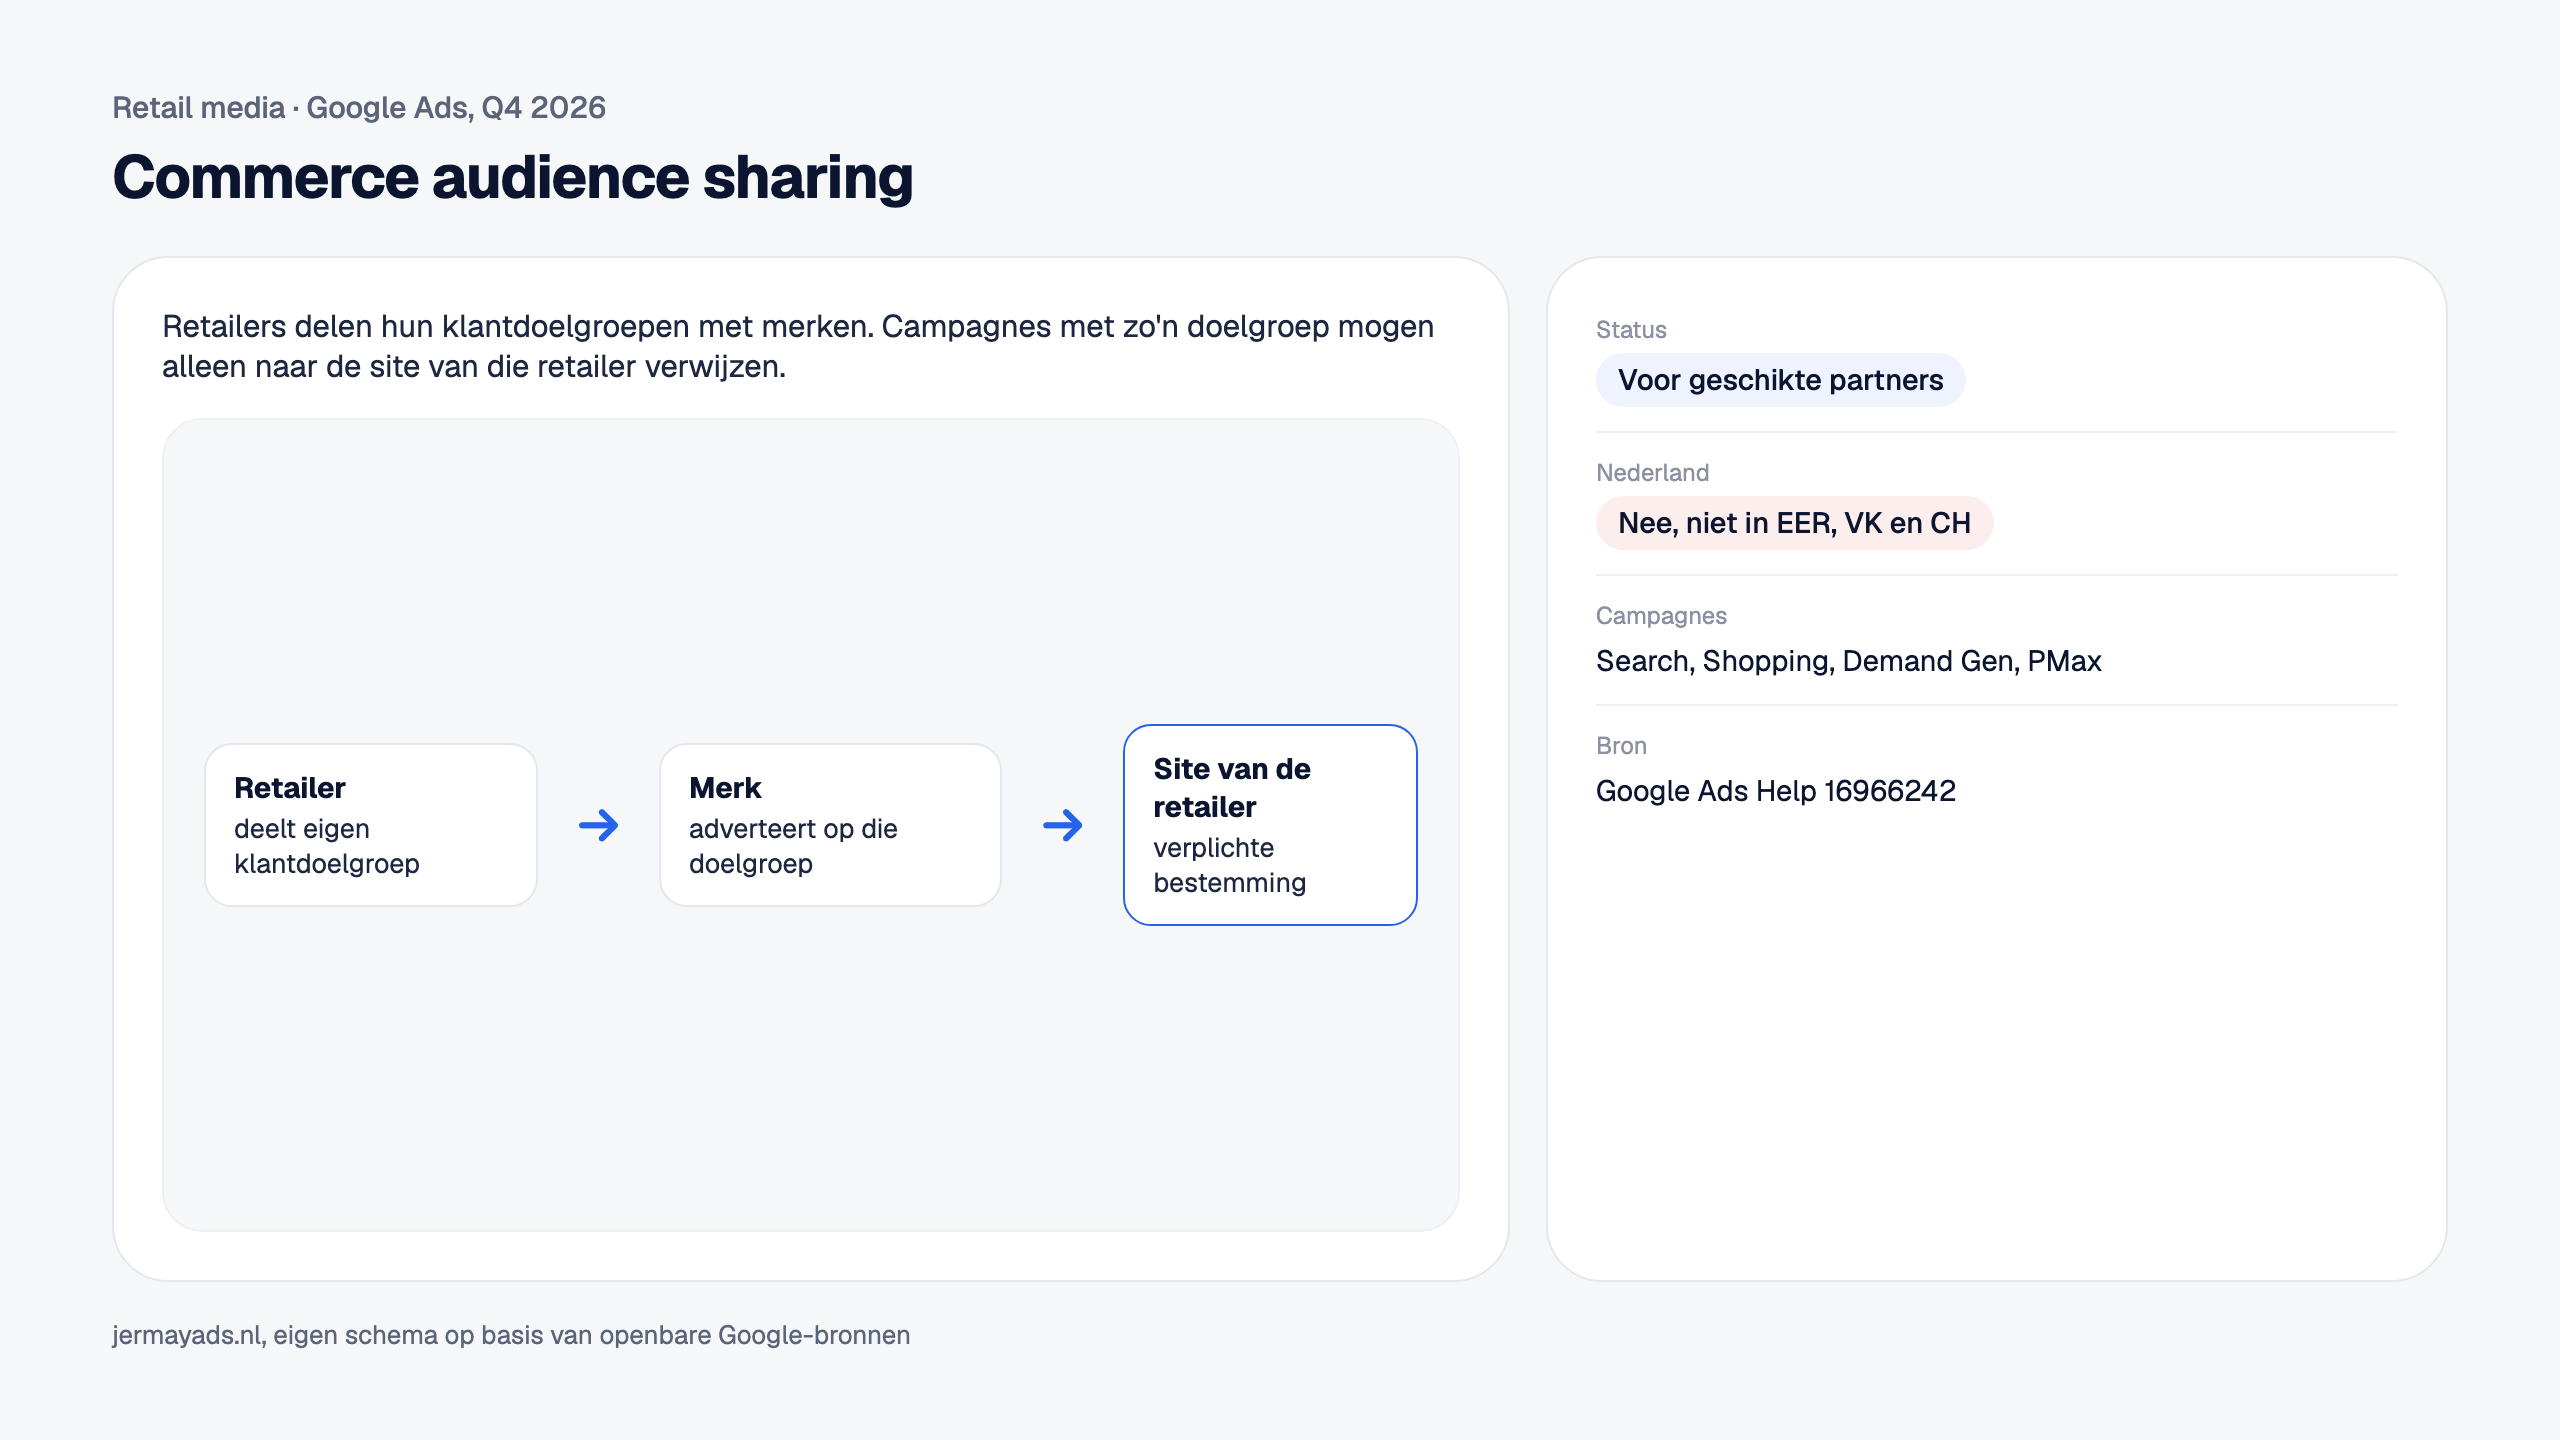Click the 'Status' label
The width and height of the screenshot is (2560, 1440).
pos(1631,330)
